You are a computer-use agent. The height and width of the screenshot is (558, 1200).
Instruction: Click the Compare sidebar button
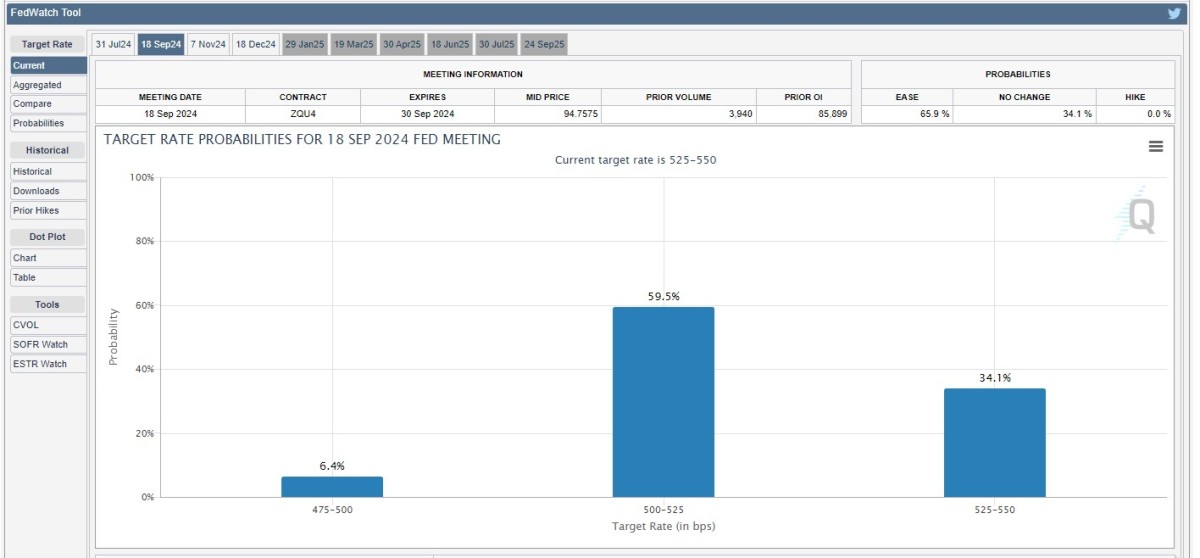click(48, 104)
